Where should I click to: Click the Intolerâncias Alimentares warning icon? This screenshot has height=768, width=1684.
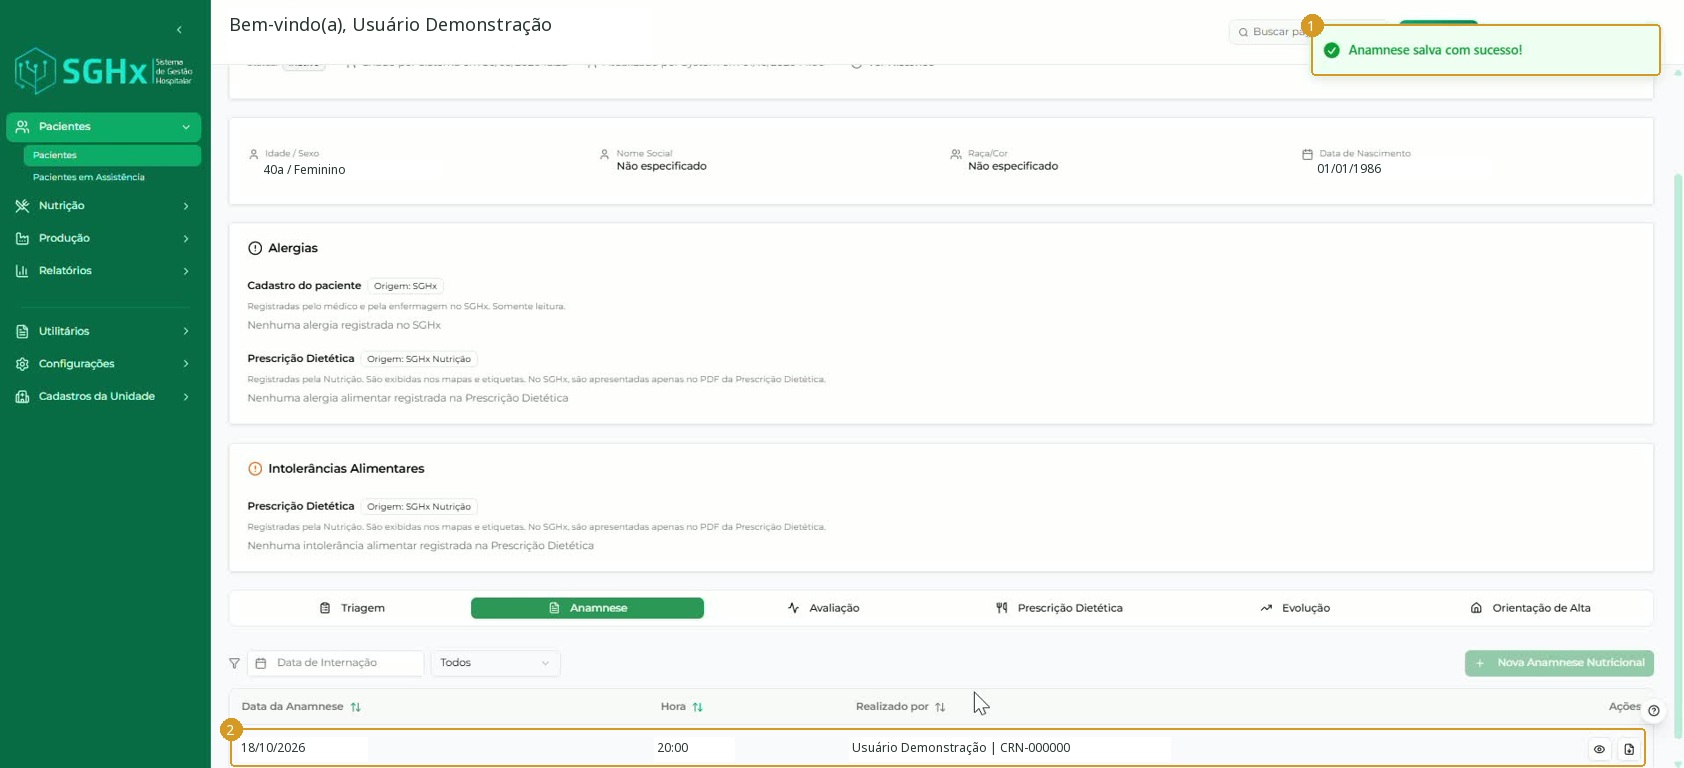click(255, 469)
